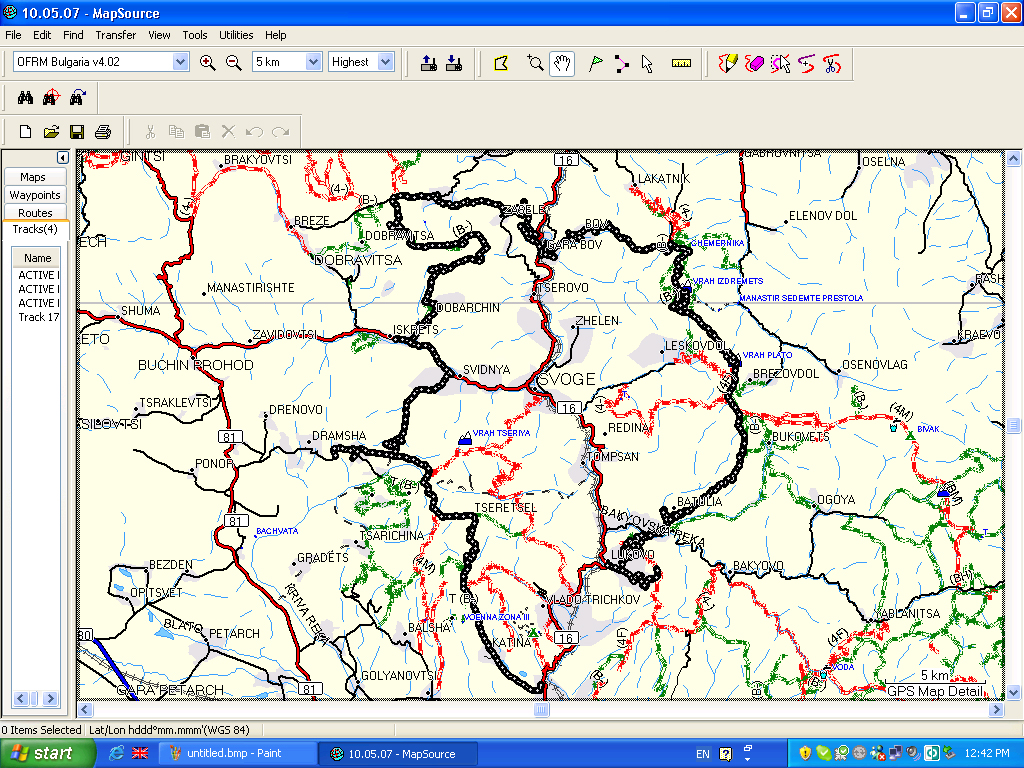
Task: Open the 5 km zoom scale dropdown
Action: [x=312, y=62]
